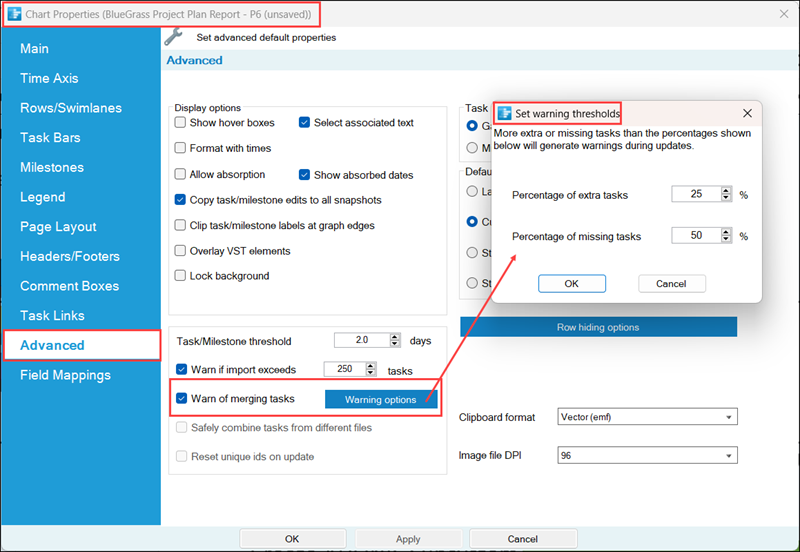Open the Clipboard format dropdown
The height and width of the screenshot is (552, 800).
pyautogui.click(x=647, y=417)
